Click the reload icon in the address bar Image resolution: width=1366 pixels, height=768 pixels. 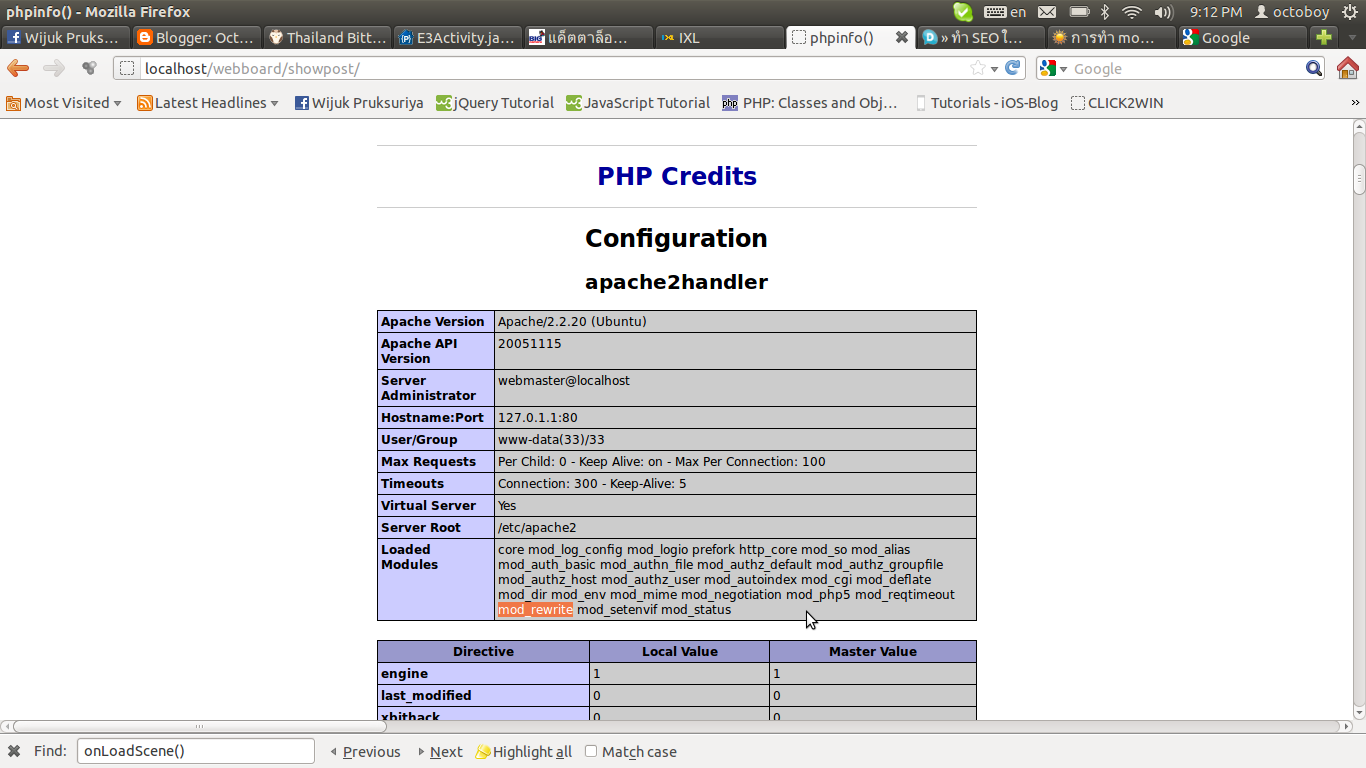click(x=1013, y=68)
